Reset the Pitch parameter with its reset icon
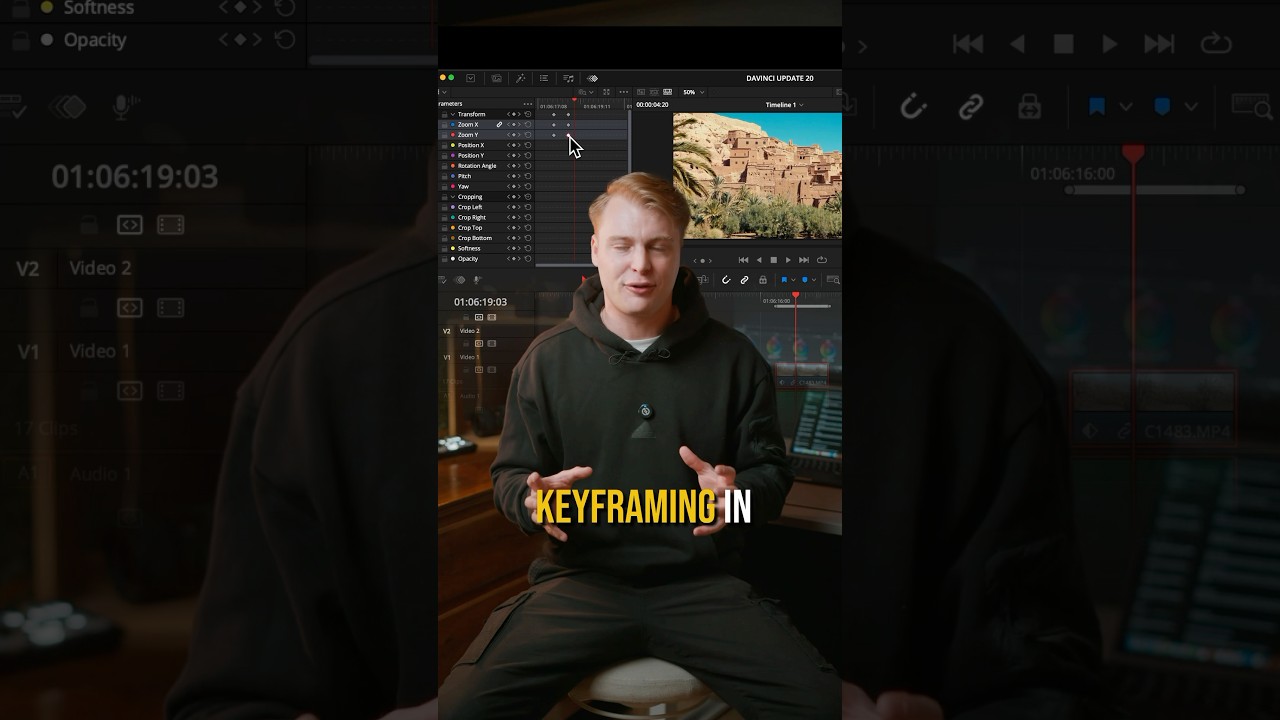The image size is (1280, 720). [x=528, y=176]
